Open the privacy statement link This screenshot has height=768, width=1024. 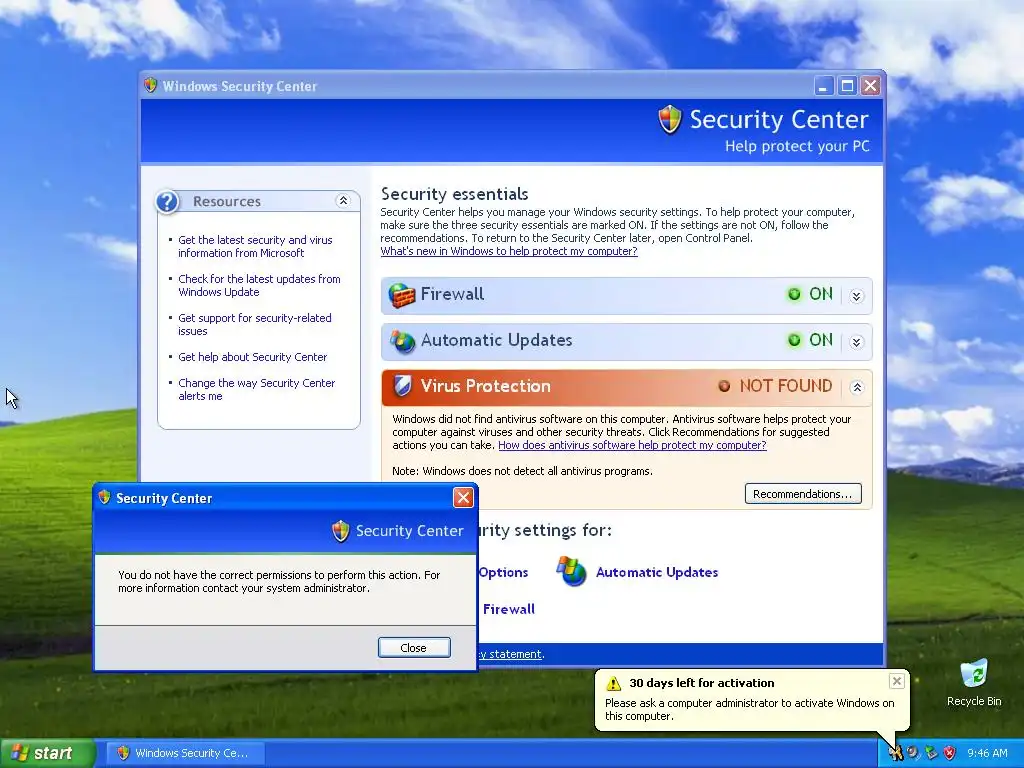coord(511,654)
